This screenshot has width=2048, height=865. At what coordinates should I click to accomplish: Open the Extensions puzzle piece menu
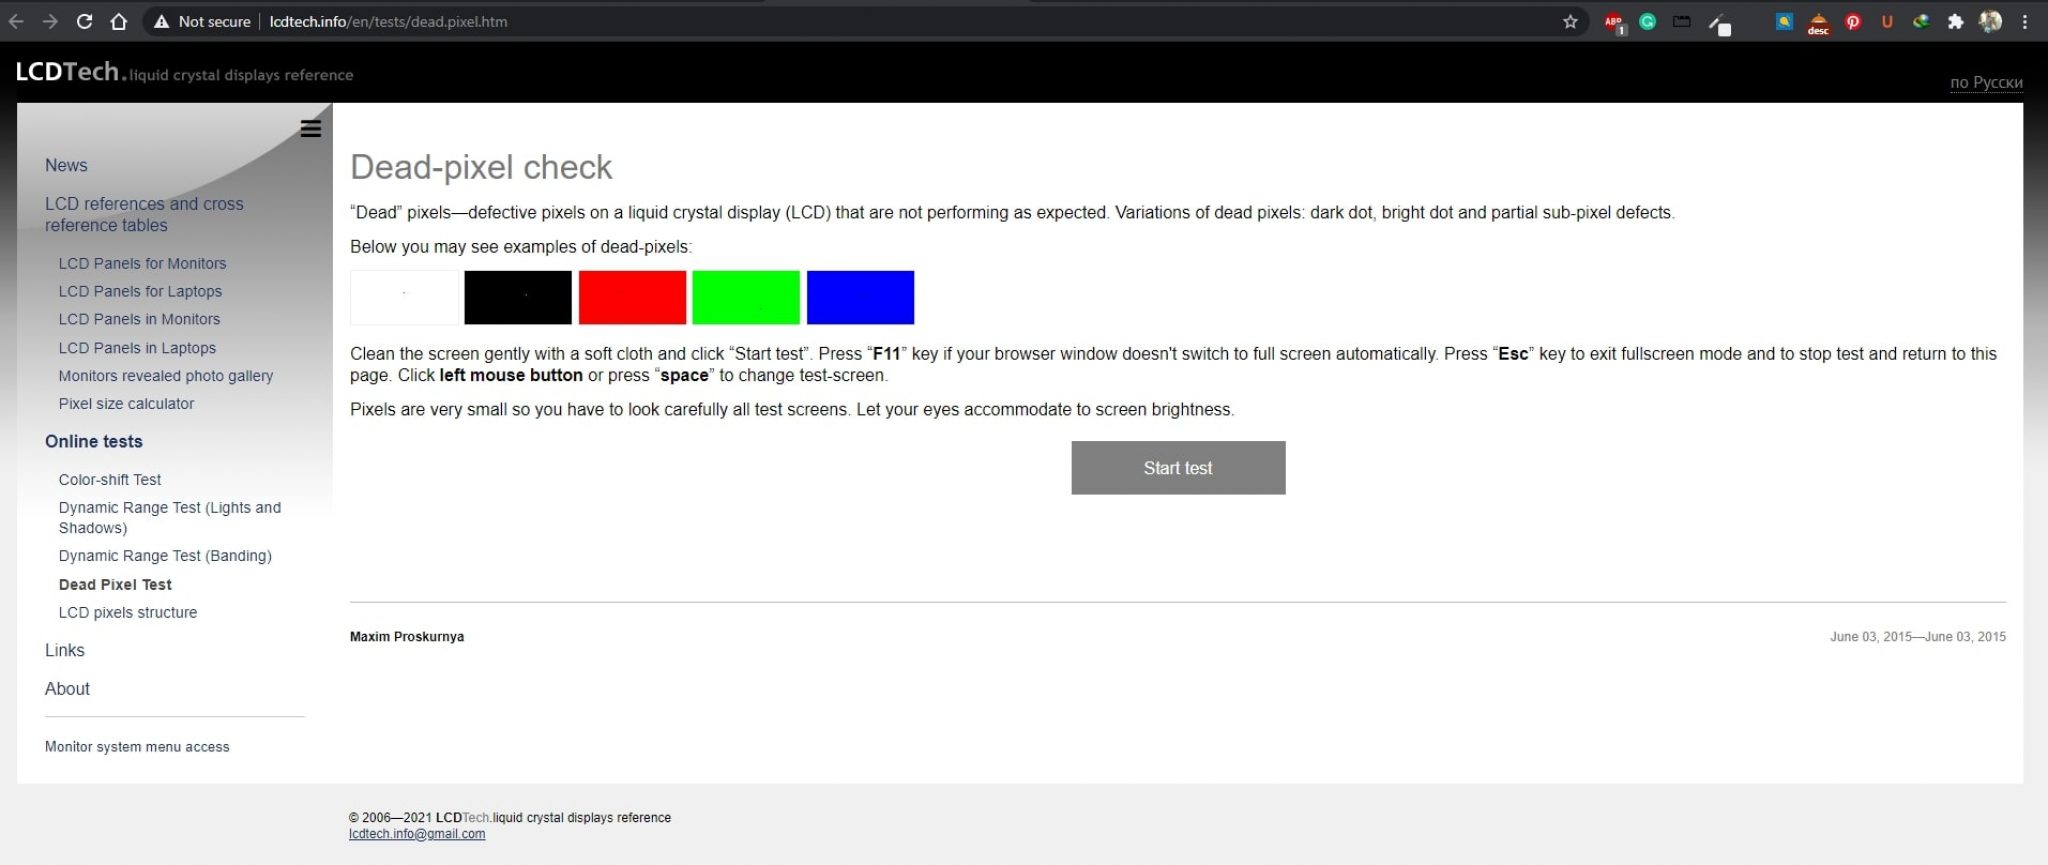pos(1956,21)
